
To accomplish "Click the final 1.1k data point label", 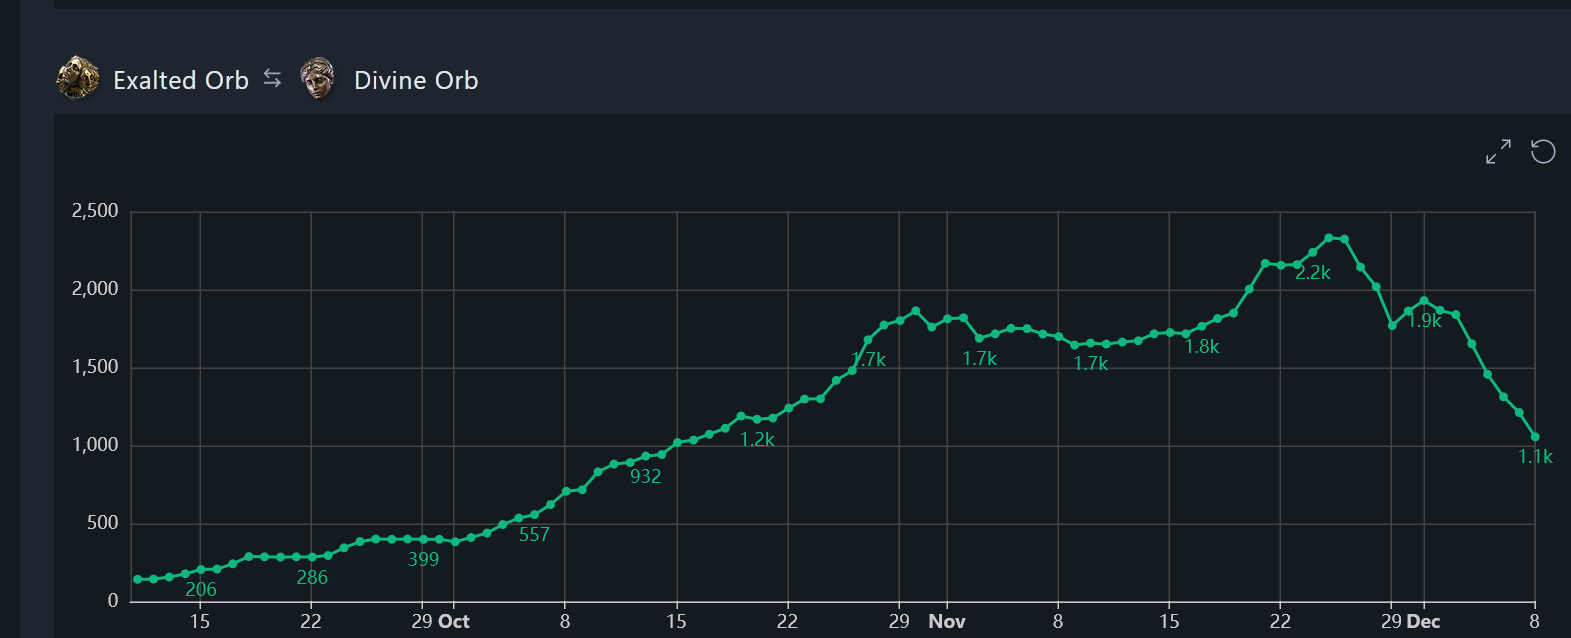I will point(1535,456).
